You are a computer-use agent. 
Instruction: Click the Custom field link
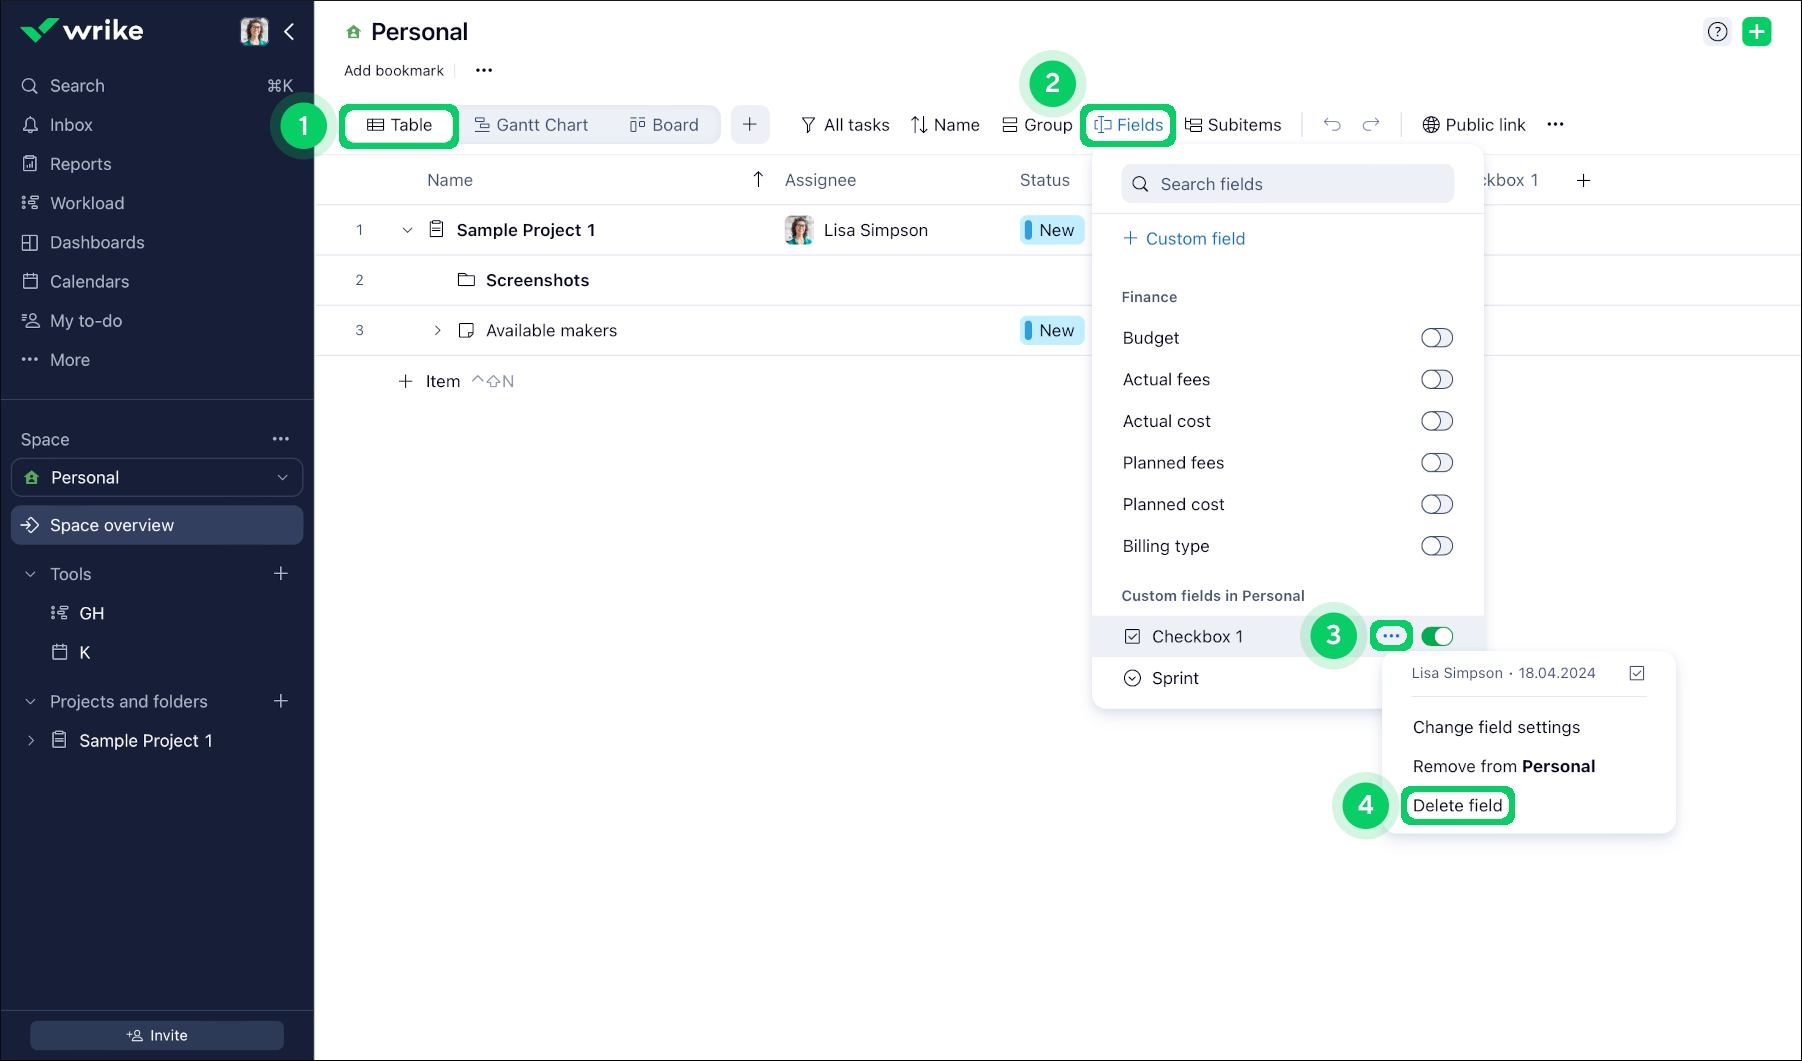pos(1184,238)
